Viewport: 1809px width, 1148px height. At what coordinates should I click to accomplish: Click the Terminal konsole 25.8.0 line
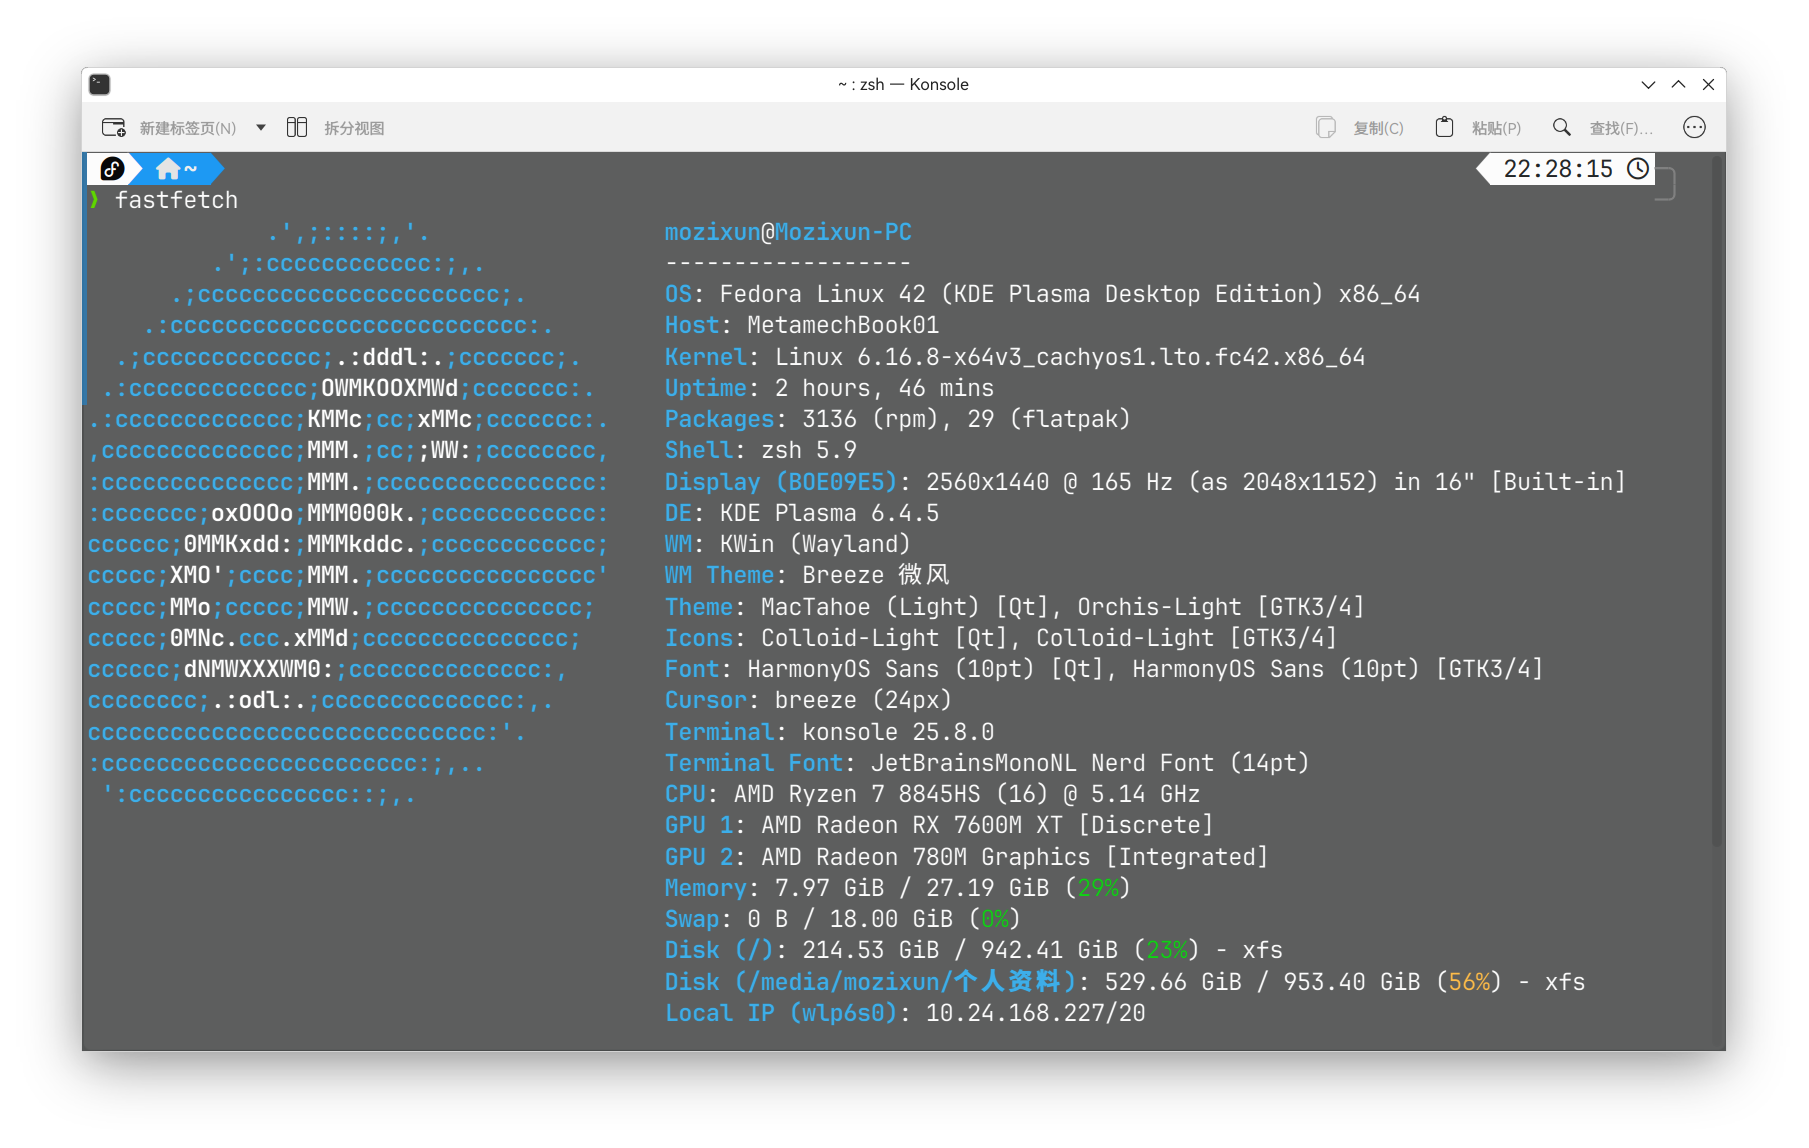pyautogui.click(x=829, y=732)
